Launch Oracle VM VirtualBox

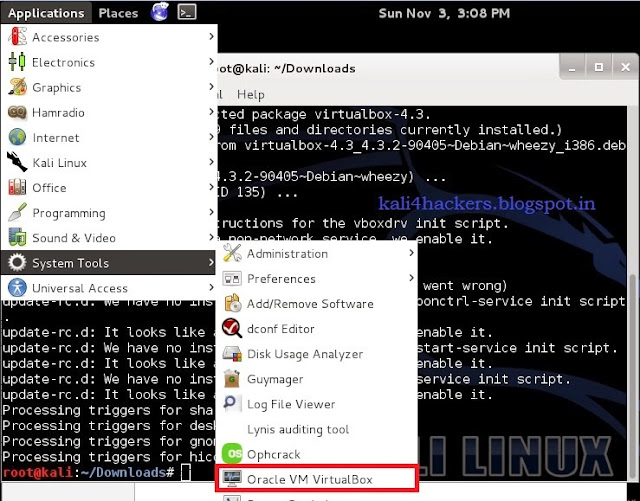click(x=316, y=479)
